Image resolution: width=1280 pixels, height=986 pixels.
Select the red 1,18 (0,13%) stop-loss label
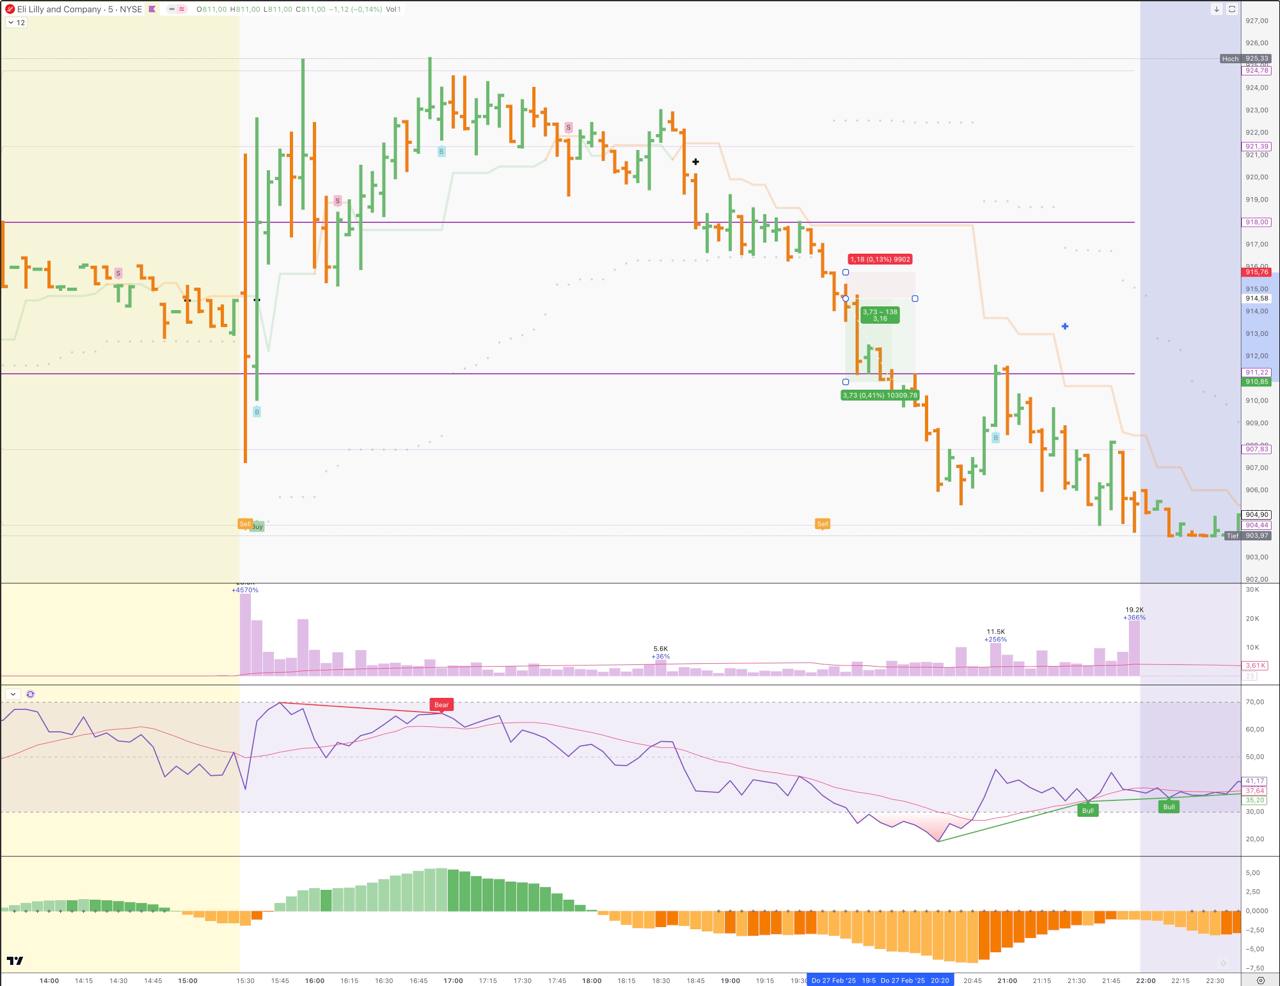point(880,259)
